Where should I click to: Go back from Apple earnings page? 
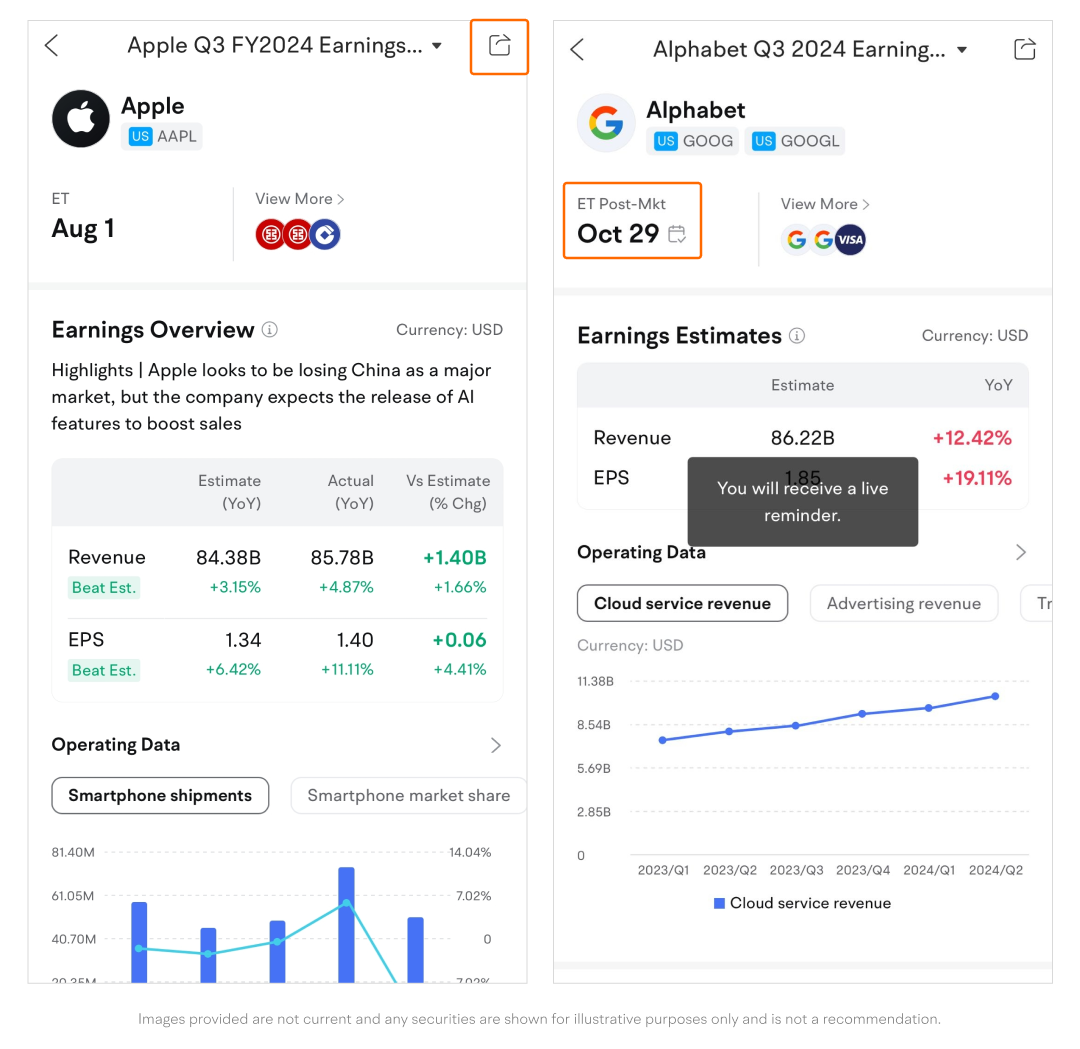[x=52, y=45]
